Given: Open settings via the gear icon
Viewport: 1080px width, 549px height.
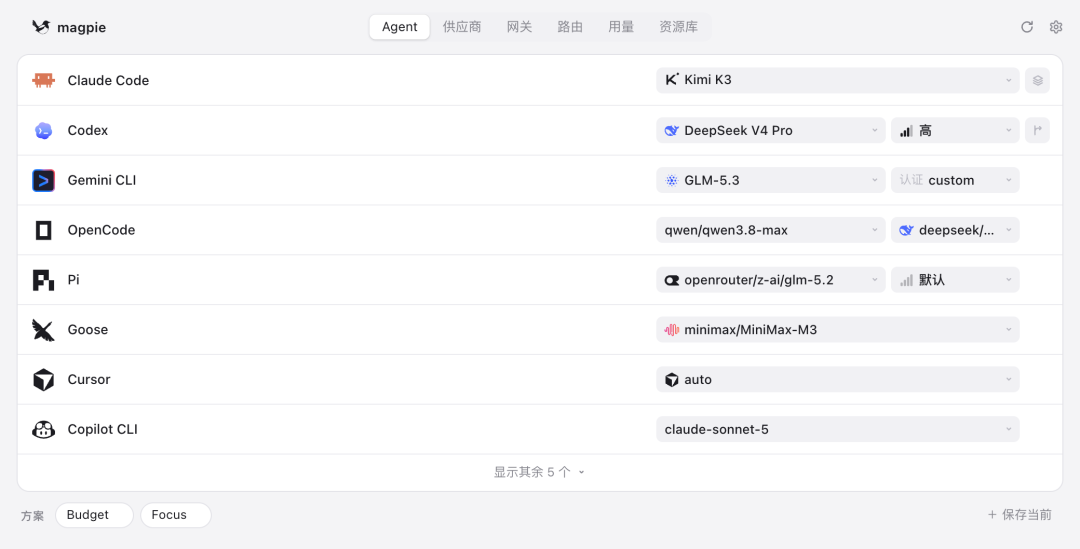Looking at the screenshot, I should coord(1056,27).
